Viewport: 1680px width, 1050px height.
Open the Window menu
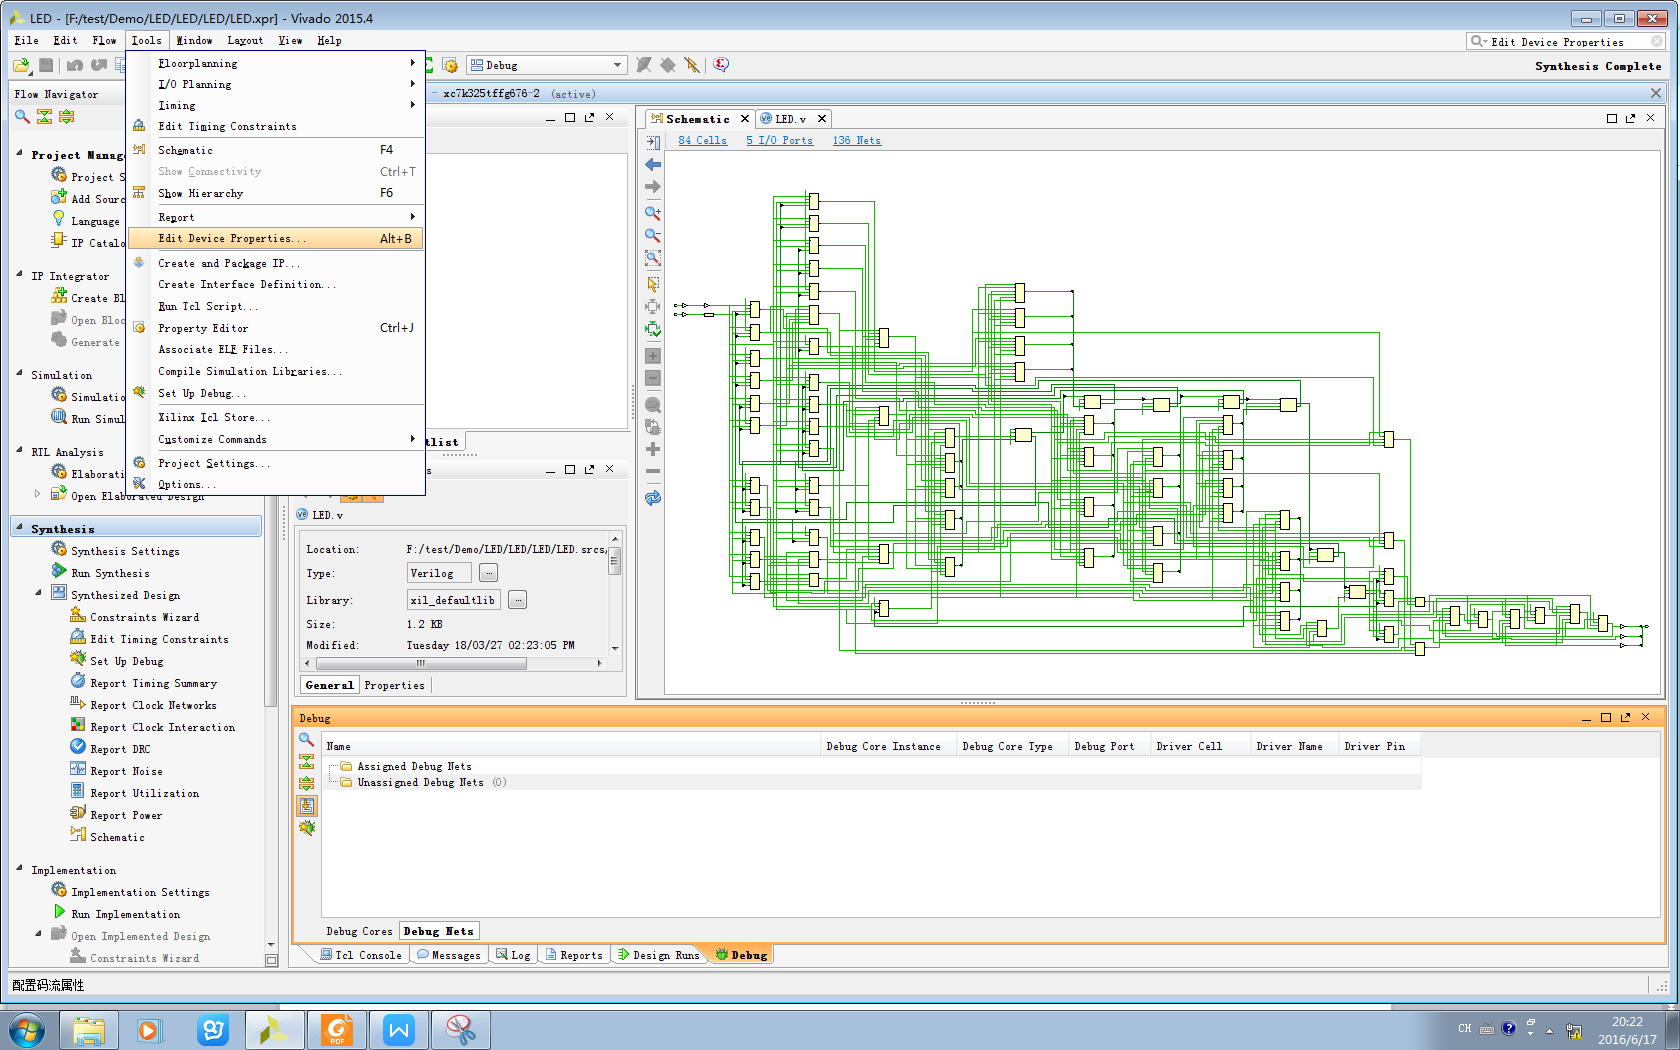coord(194,40)
